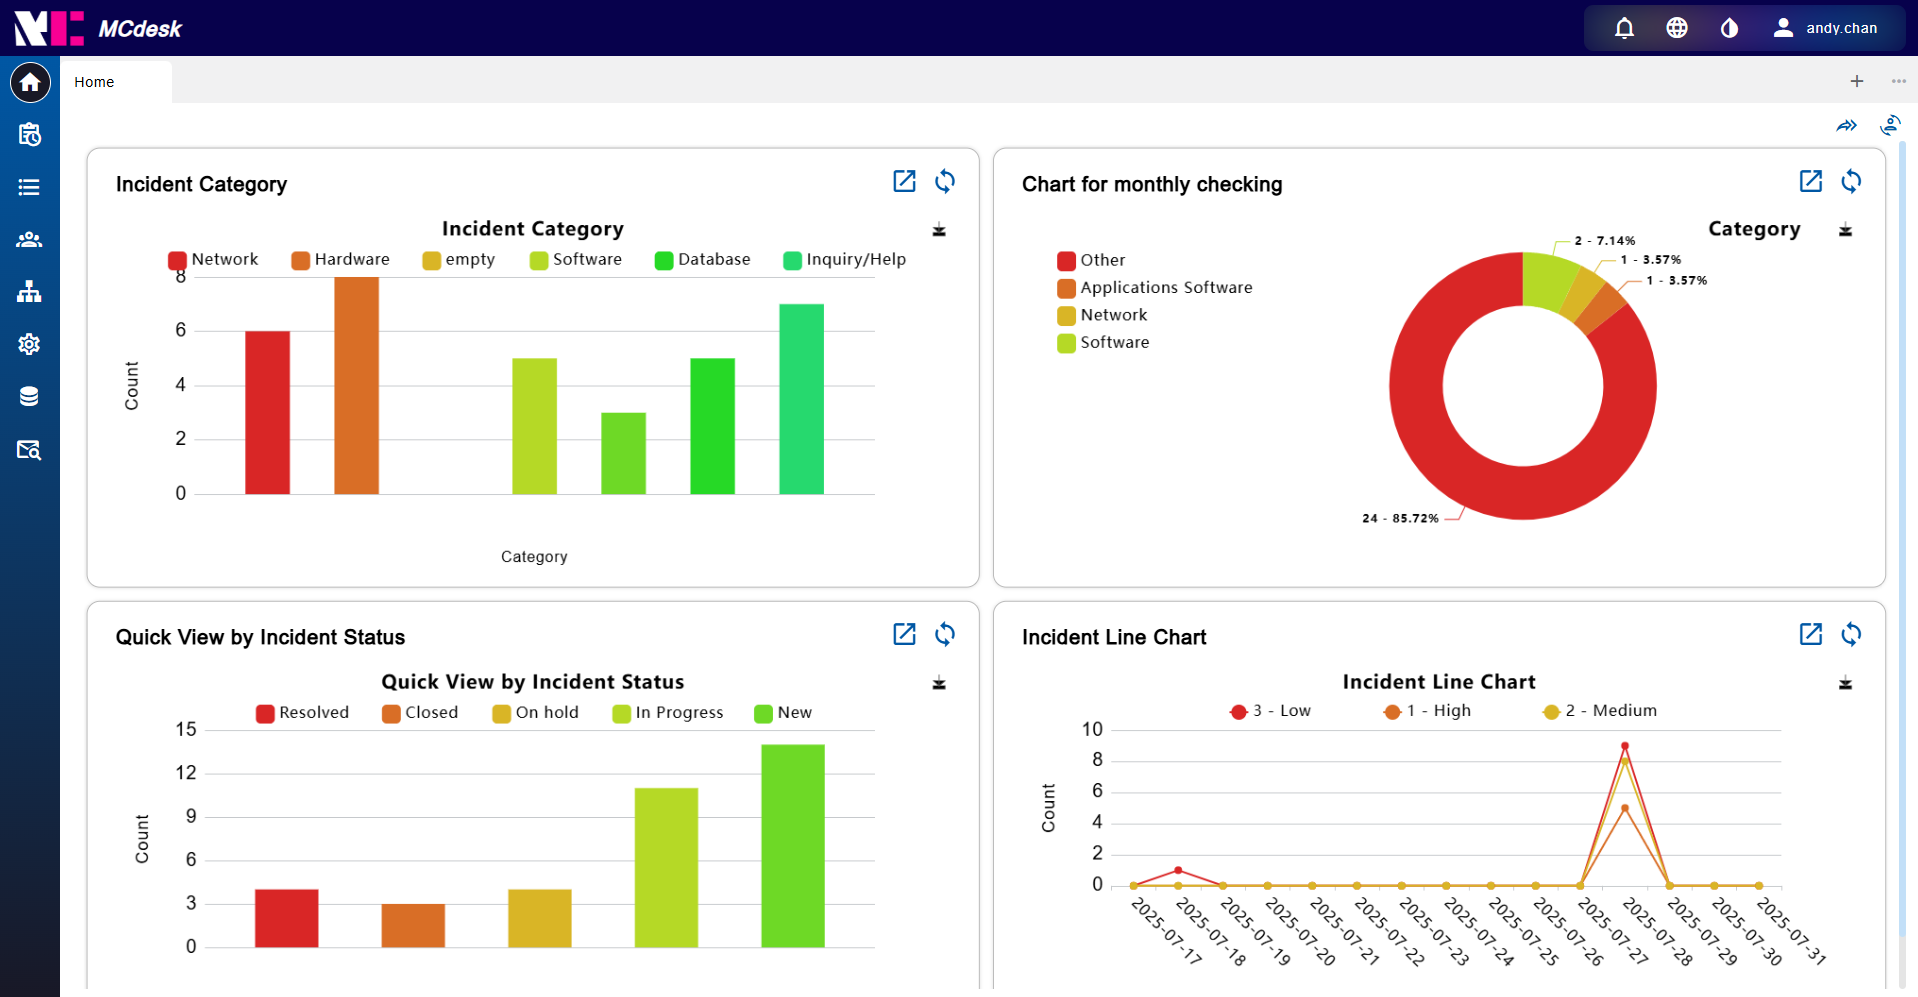Toggle Software legend in donut chart

click(x=1103, y=342)
